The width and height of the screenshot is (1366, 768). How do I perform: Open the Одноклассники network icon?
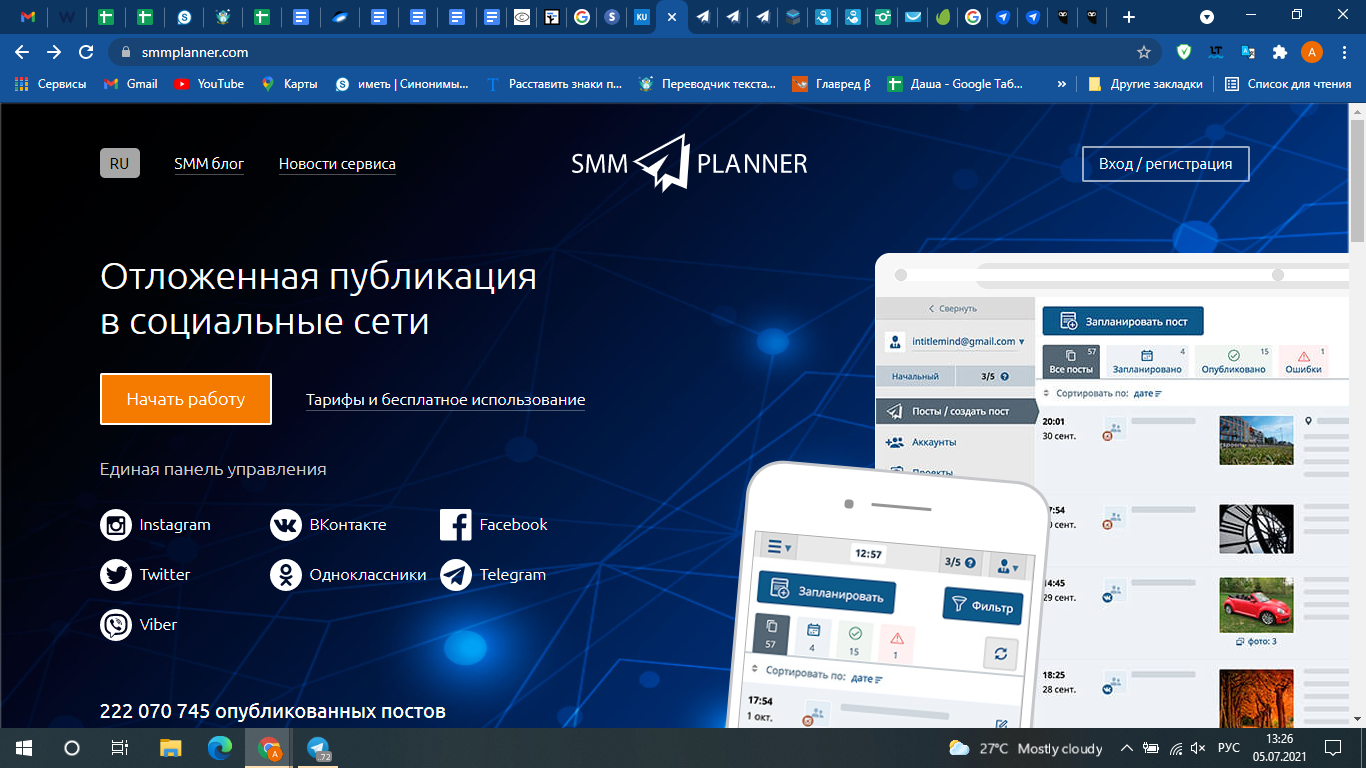[x=286, y=575]
